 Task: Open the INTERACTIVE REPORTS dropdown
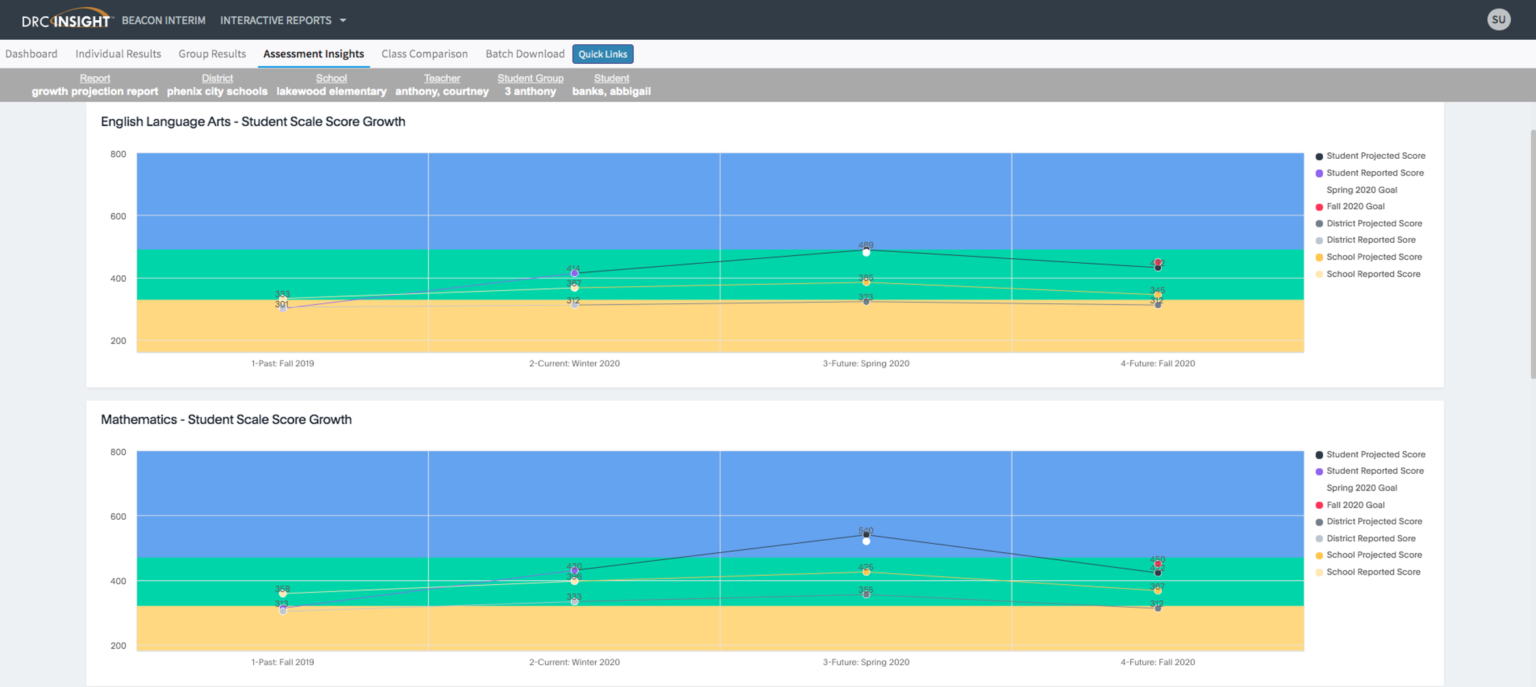(283, 19)
